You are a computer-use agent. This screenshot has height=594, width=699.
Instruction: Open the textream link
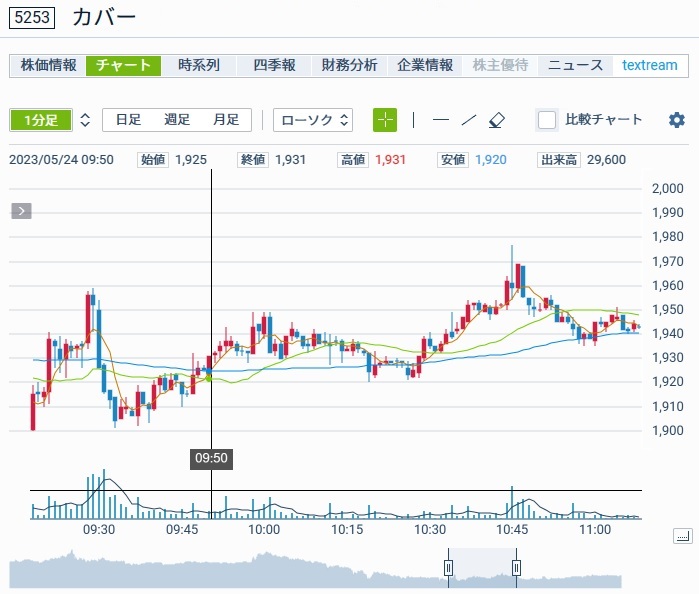(x=650, y=65)
